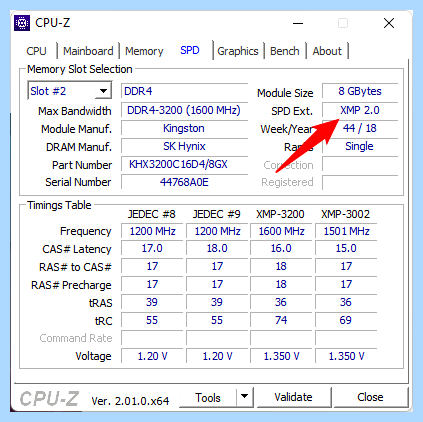Click the XMP-3002 voltage 1.350 V
The image size is (423, 422).
click(x=346, y=356)
